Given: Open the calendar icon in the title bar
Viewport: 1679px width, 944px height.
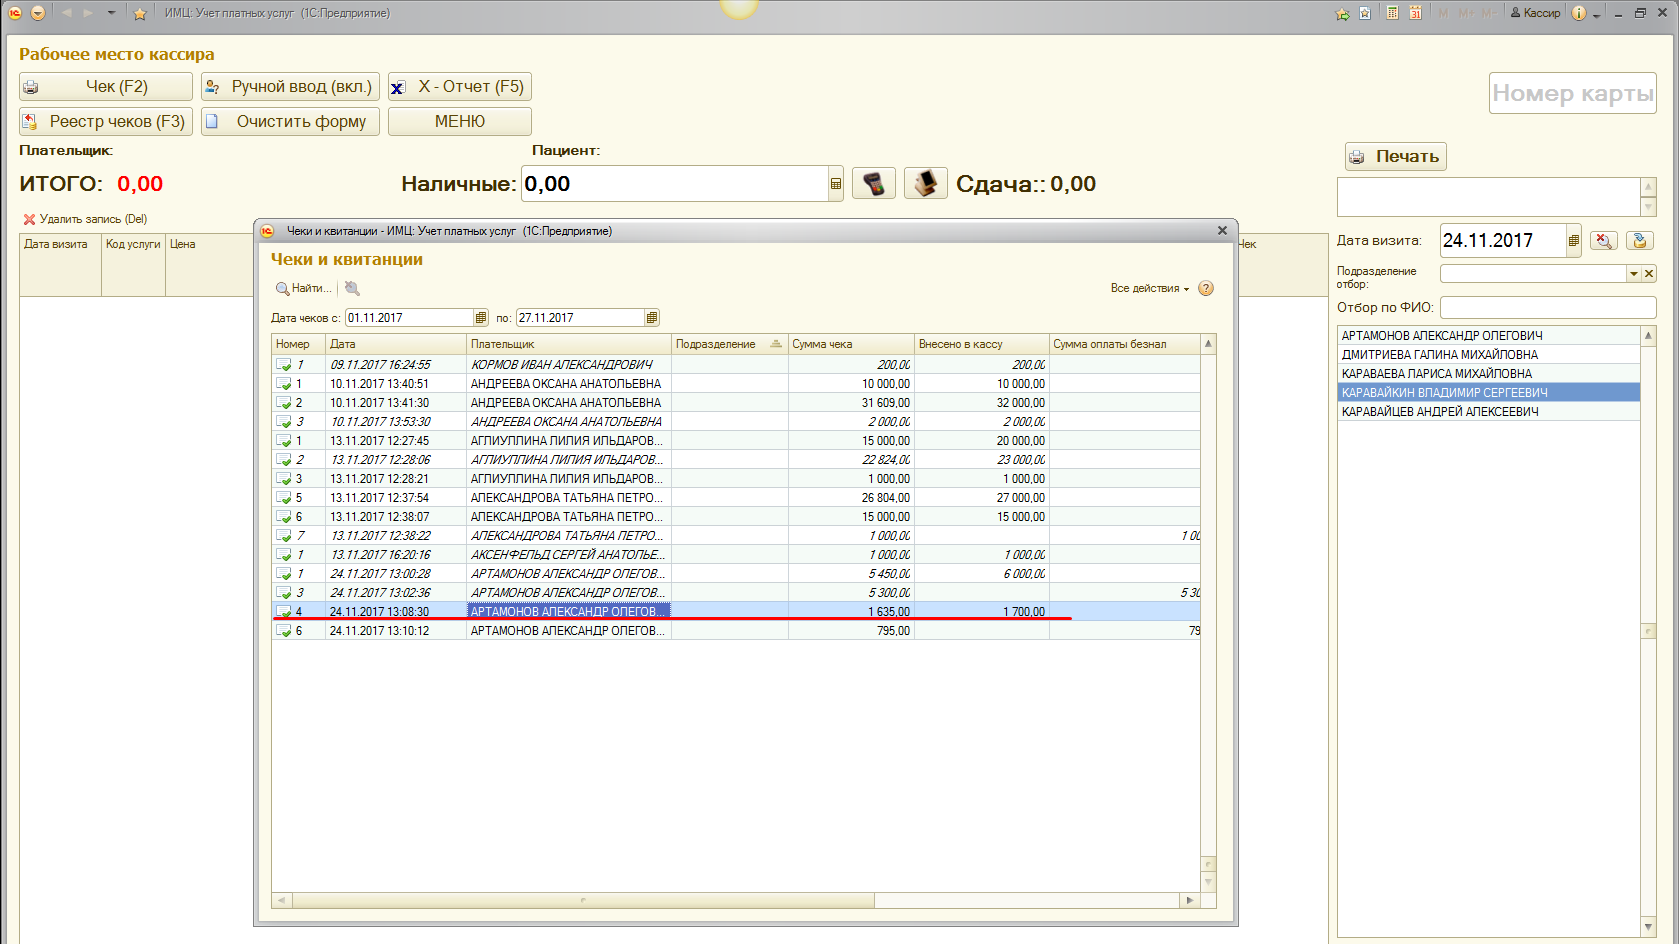Looking at the screenshot, I should [1415, 13].
